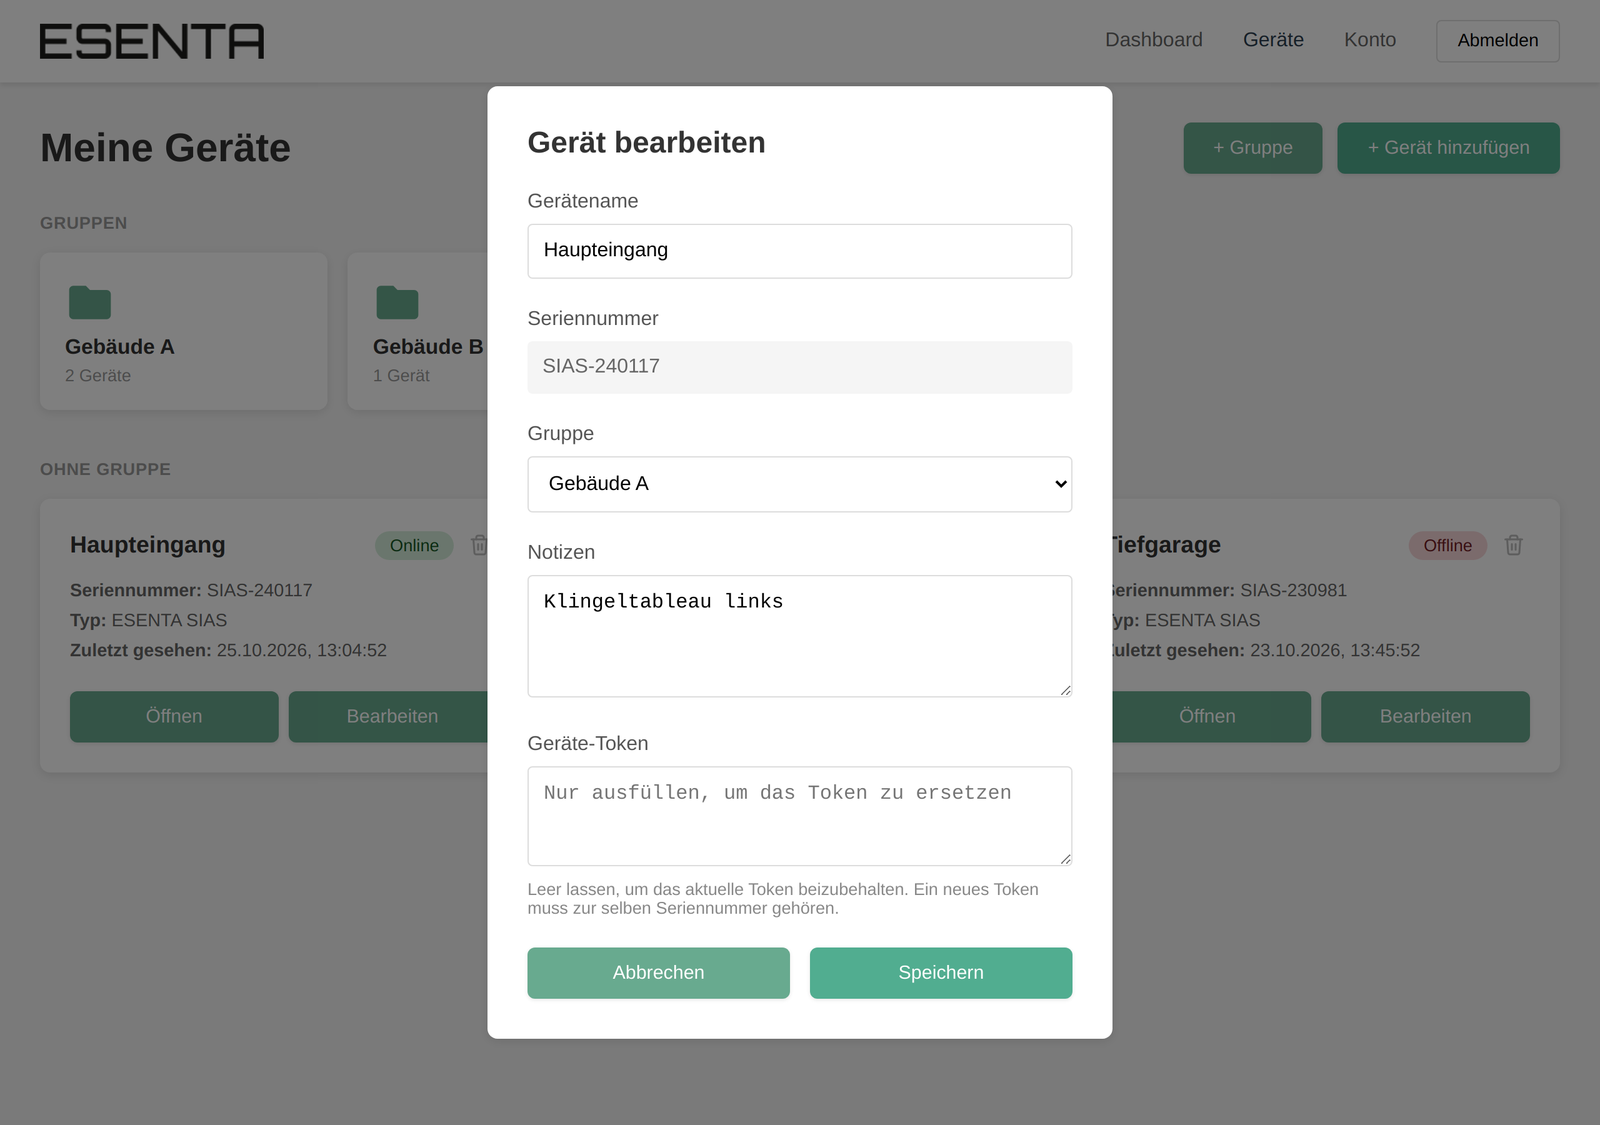The image size is (1600, 1125).
Task: Delete the Tiefgarage device via trash icon
Action: pos(1514,545)
